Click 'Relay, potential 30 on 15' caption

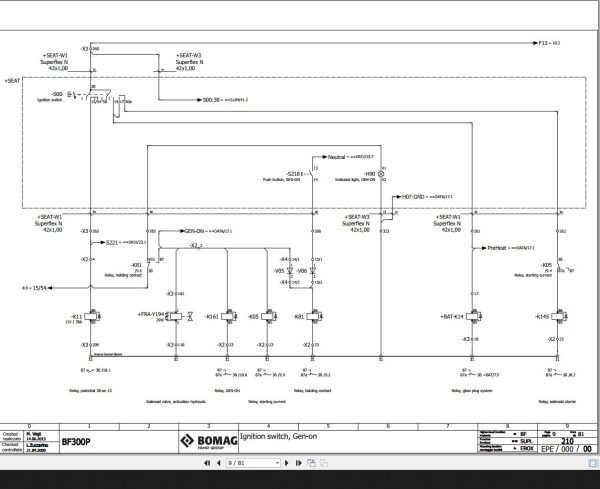coord(90,391)
